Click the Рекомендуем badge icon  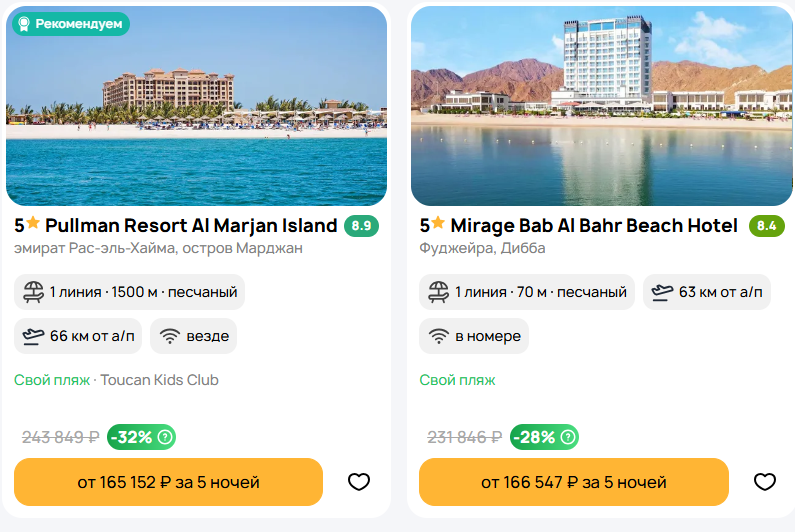coord(24,23)
